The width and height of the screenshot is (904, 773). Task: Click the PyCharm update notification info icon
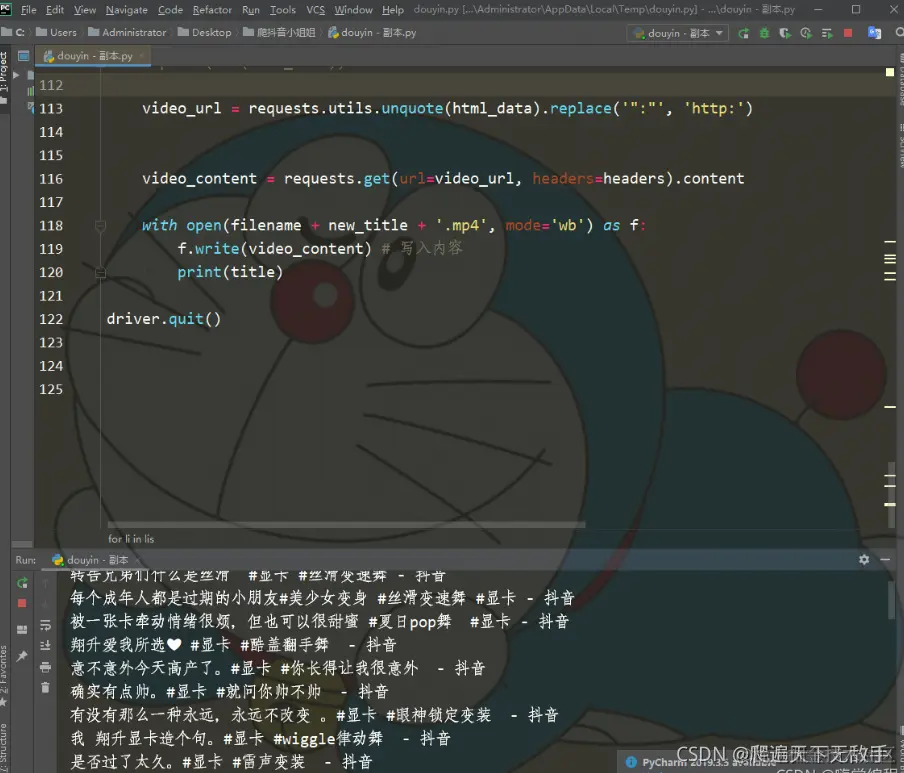pos(631,762)
